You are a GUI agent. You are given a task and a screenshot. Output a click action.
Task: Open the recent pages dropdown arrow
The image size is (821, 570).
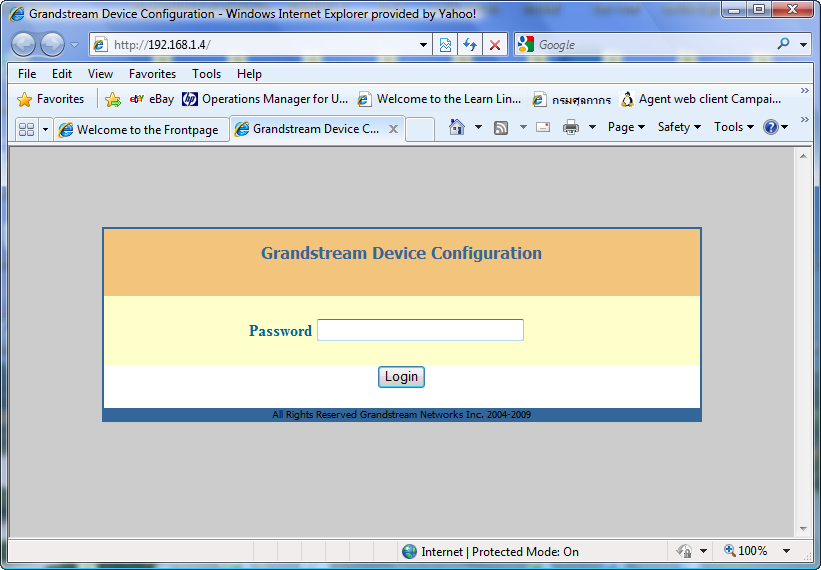[74, 45]
